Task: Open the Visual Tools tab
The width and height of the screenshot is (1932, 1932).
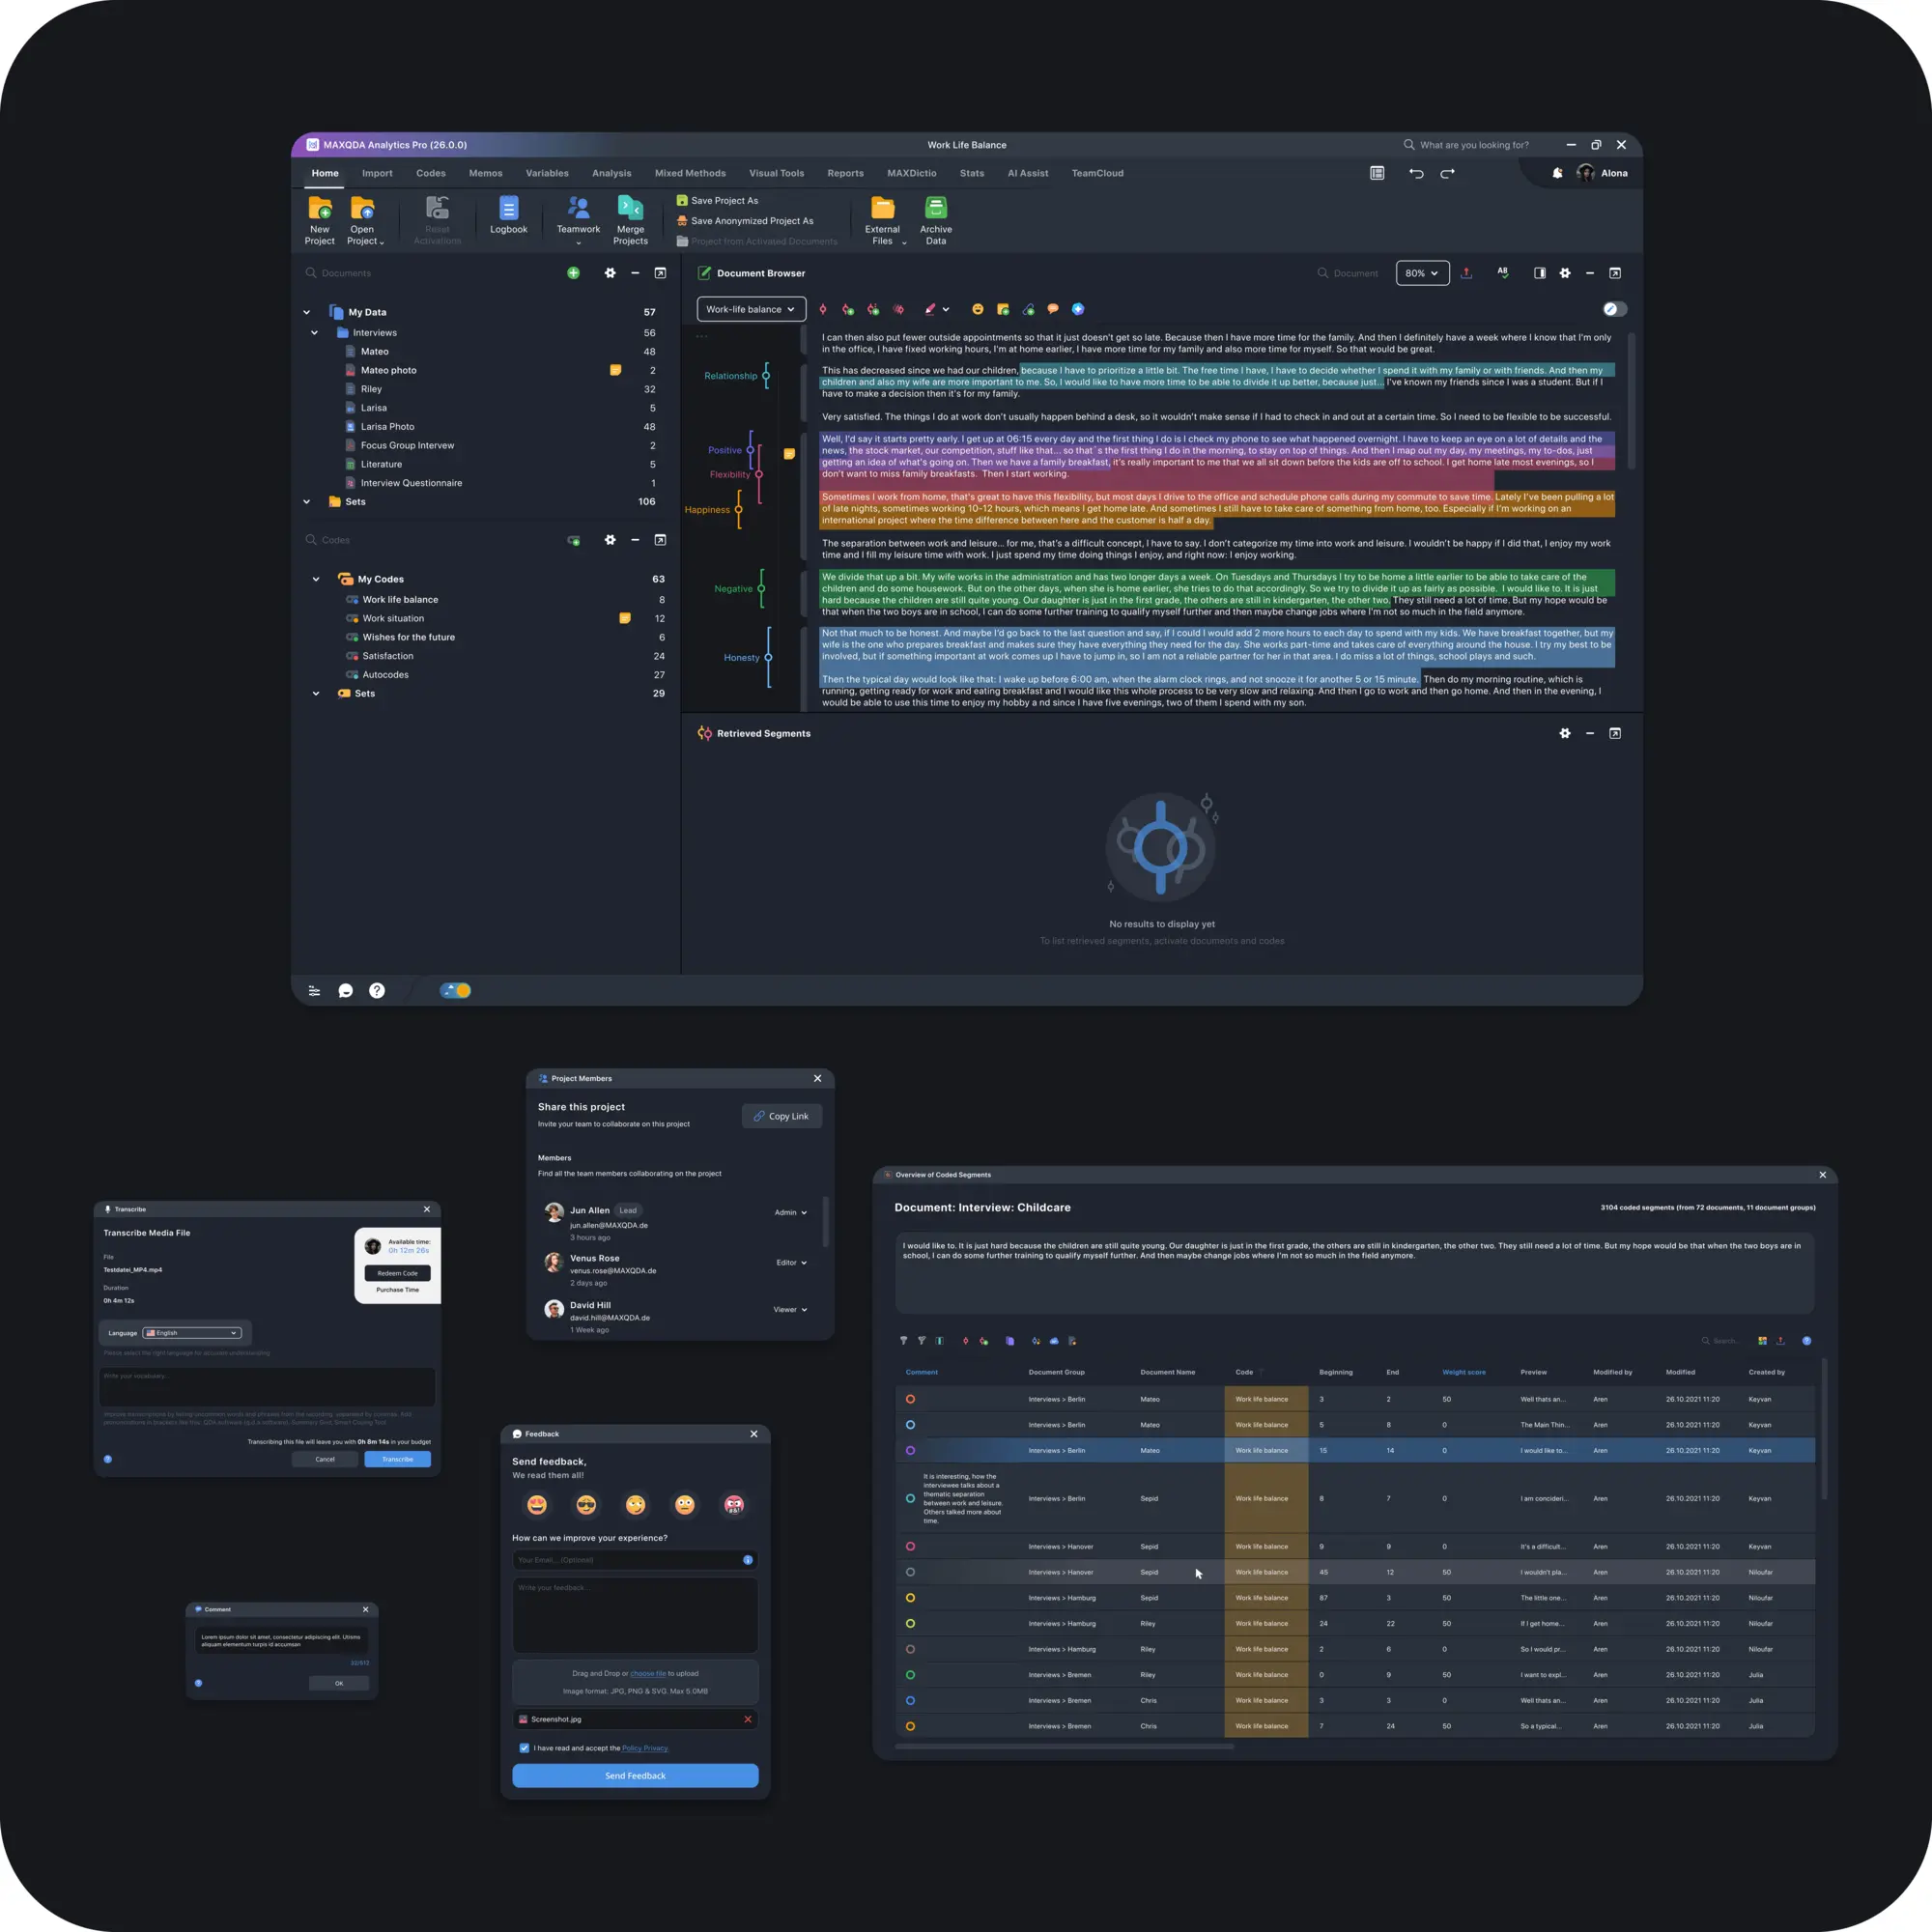Action: (x=776, y=173)
